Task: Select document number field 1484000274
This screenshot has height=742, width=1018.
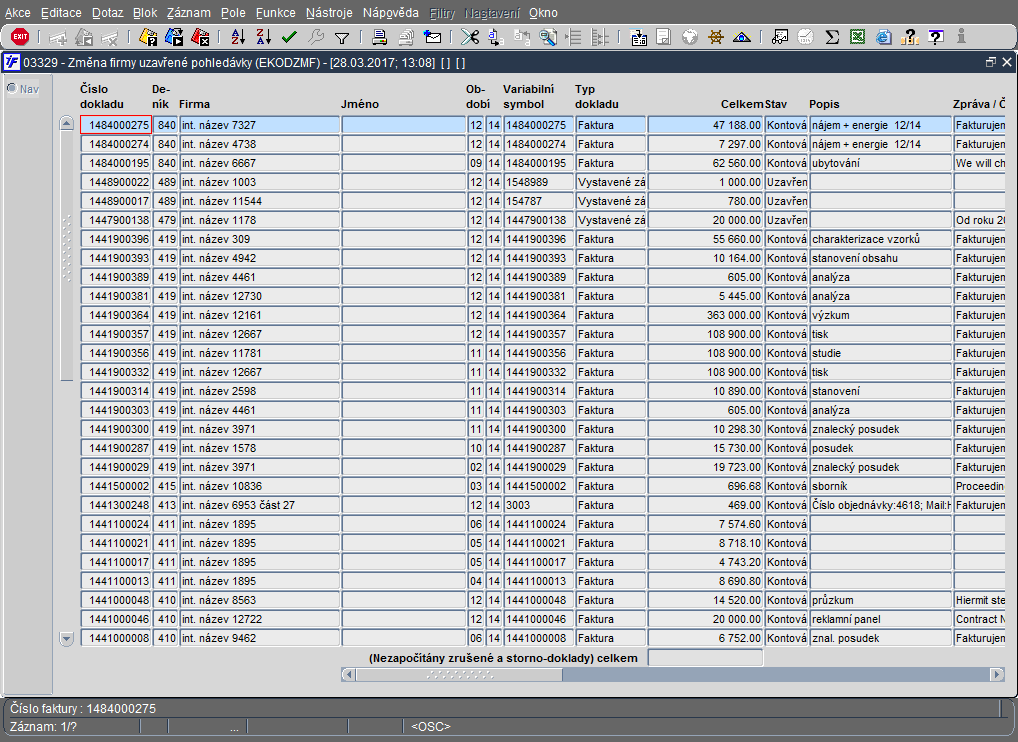Action: (x=116, y=144)
